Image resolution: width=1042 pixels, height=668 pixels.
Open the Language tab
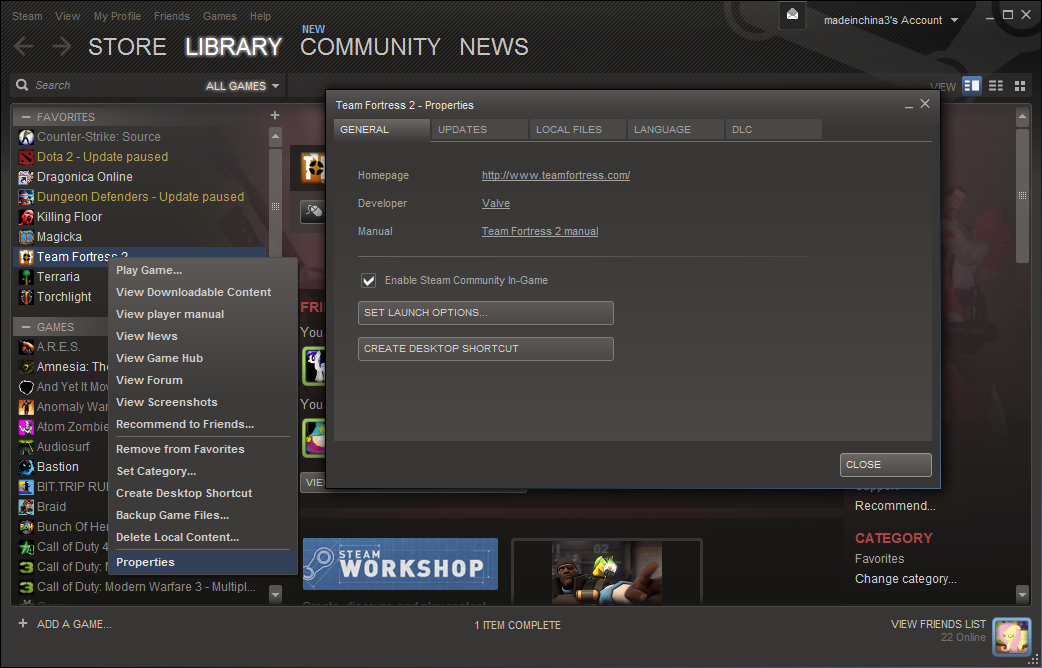click(675, 130)
